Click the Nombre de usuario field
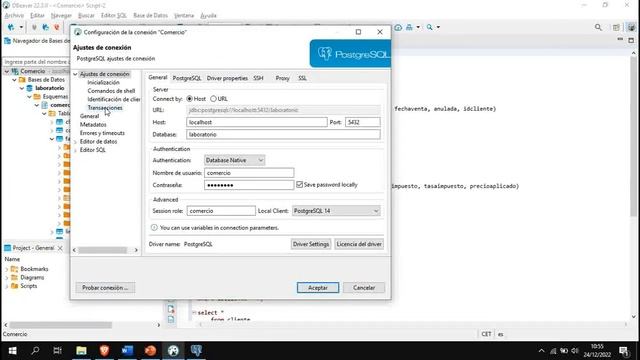Viewport: 640px width, 360px height. (249, 173)
